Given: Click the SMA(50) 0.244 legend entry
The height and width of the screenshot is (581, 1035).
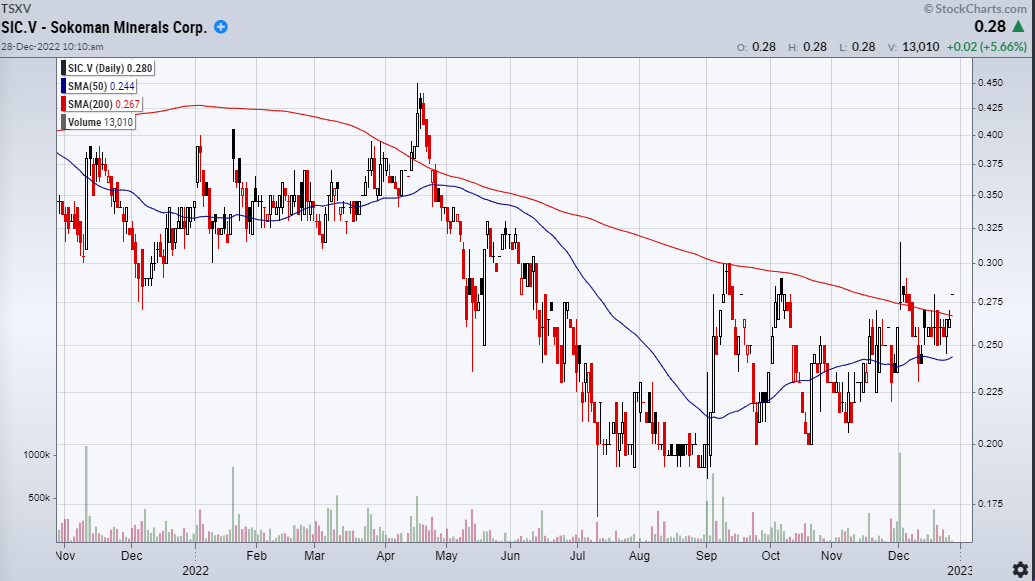Looking at the screenshot, I should (99, 86).
